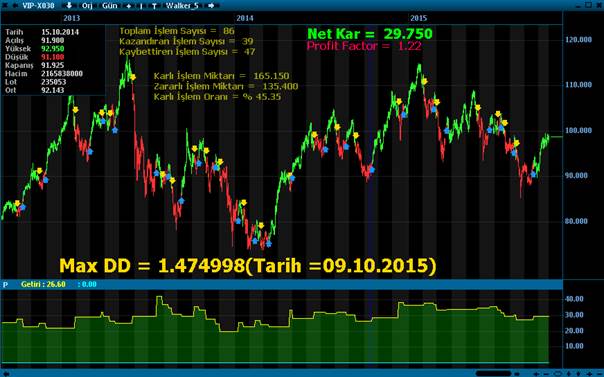The height and width of the screenshot is (377, 604).
Task: Select the Getiri : 26.60 indicator label
Action: 43,284
